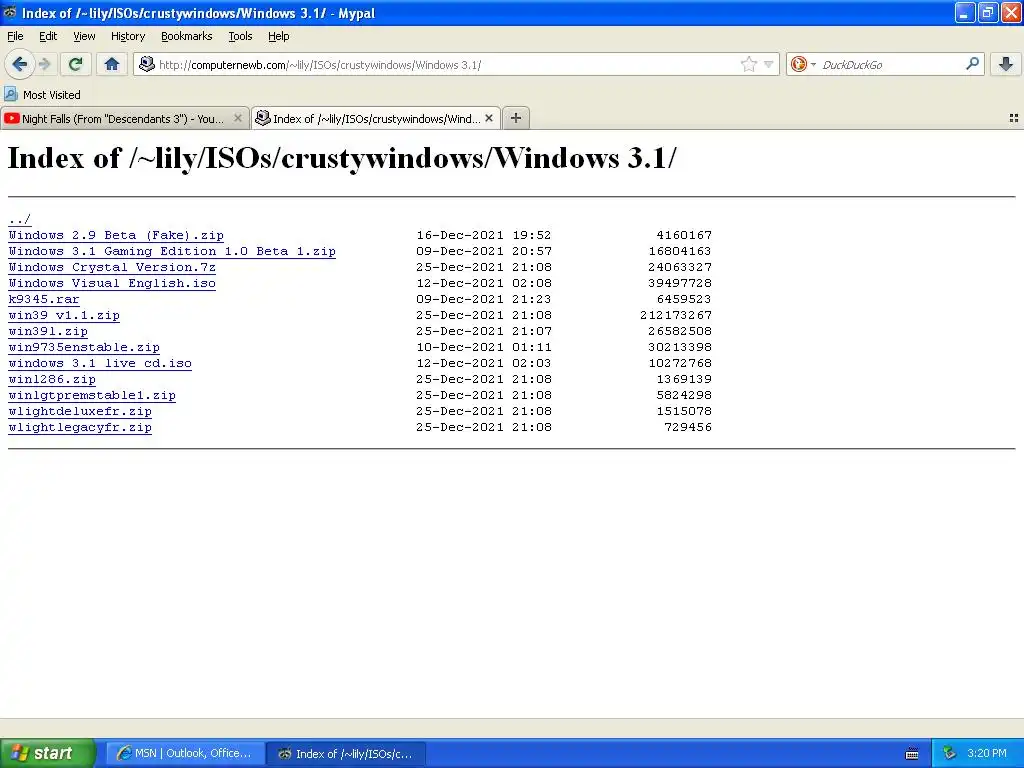Download wlightlegacyfr.zip file

[80, 427]
